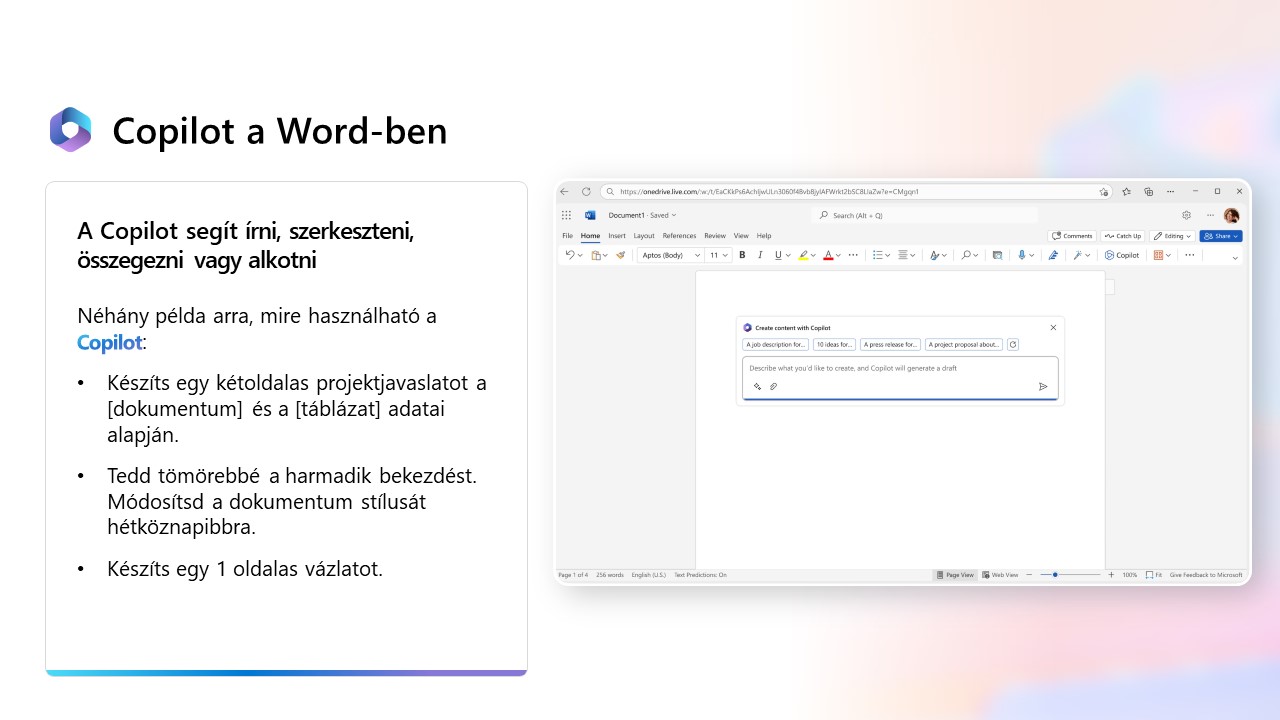
Task: Open the Comments pane
Action: pos(1072,236)
